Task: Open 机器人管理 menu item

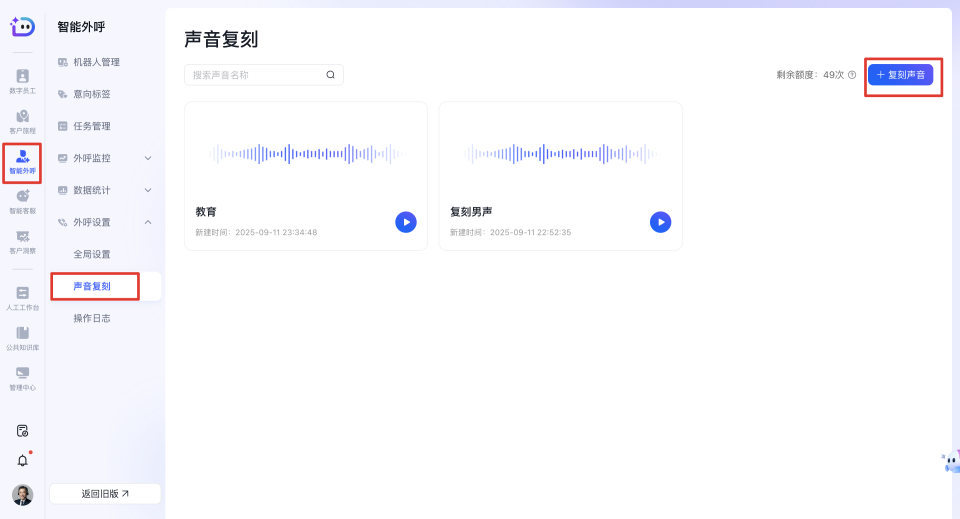Action: (x=96, y=62)
